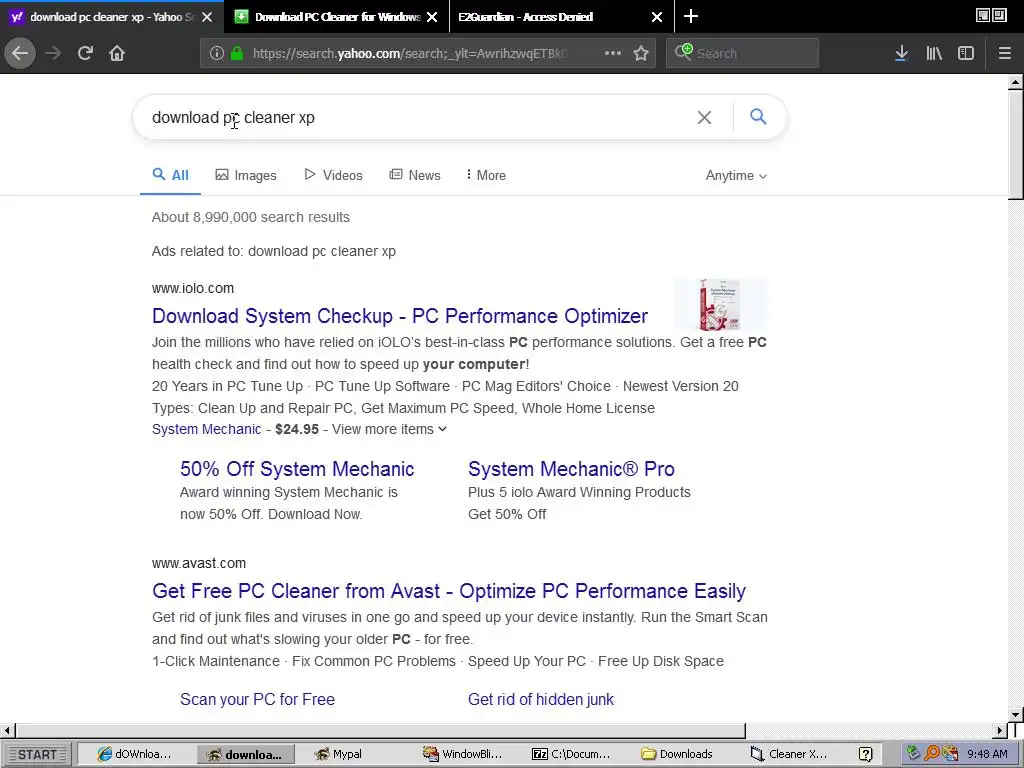Open Scan your PC for Free link

(257, 699)
